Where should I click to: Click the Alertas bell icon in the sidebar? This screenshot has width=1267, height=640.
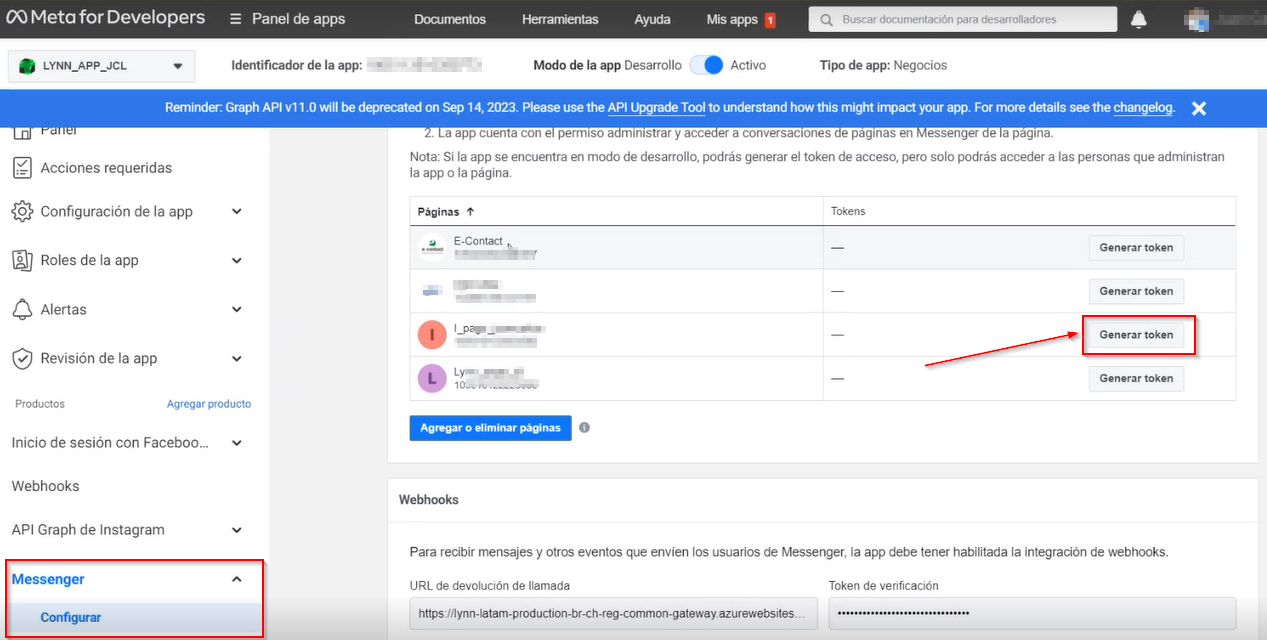pyautogui.click(x=22, y=309)
